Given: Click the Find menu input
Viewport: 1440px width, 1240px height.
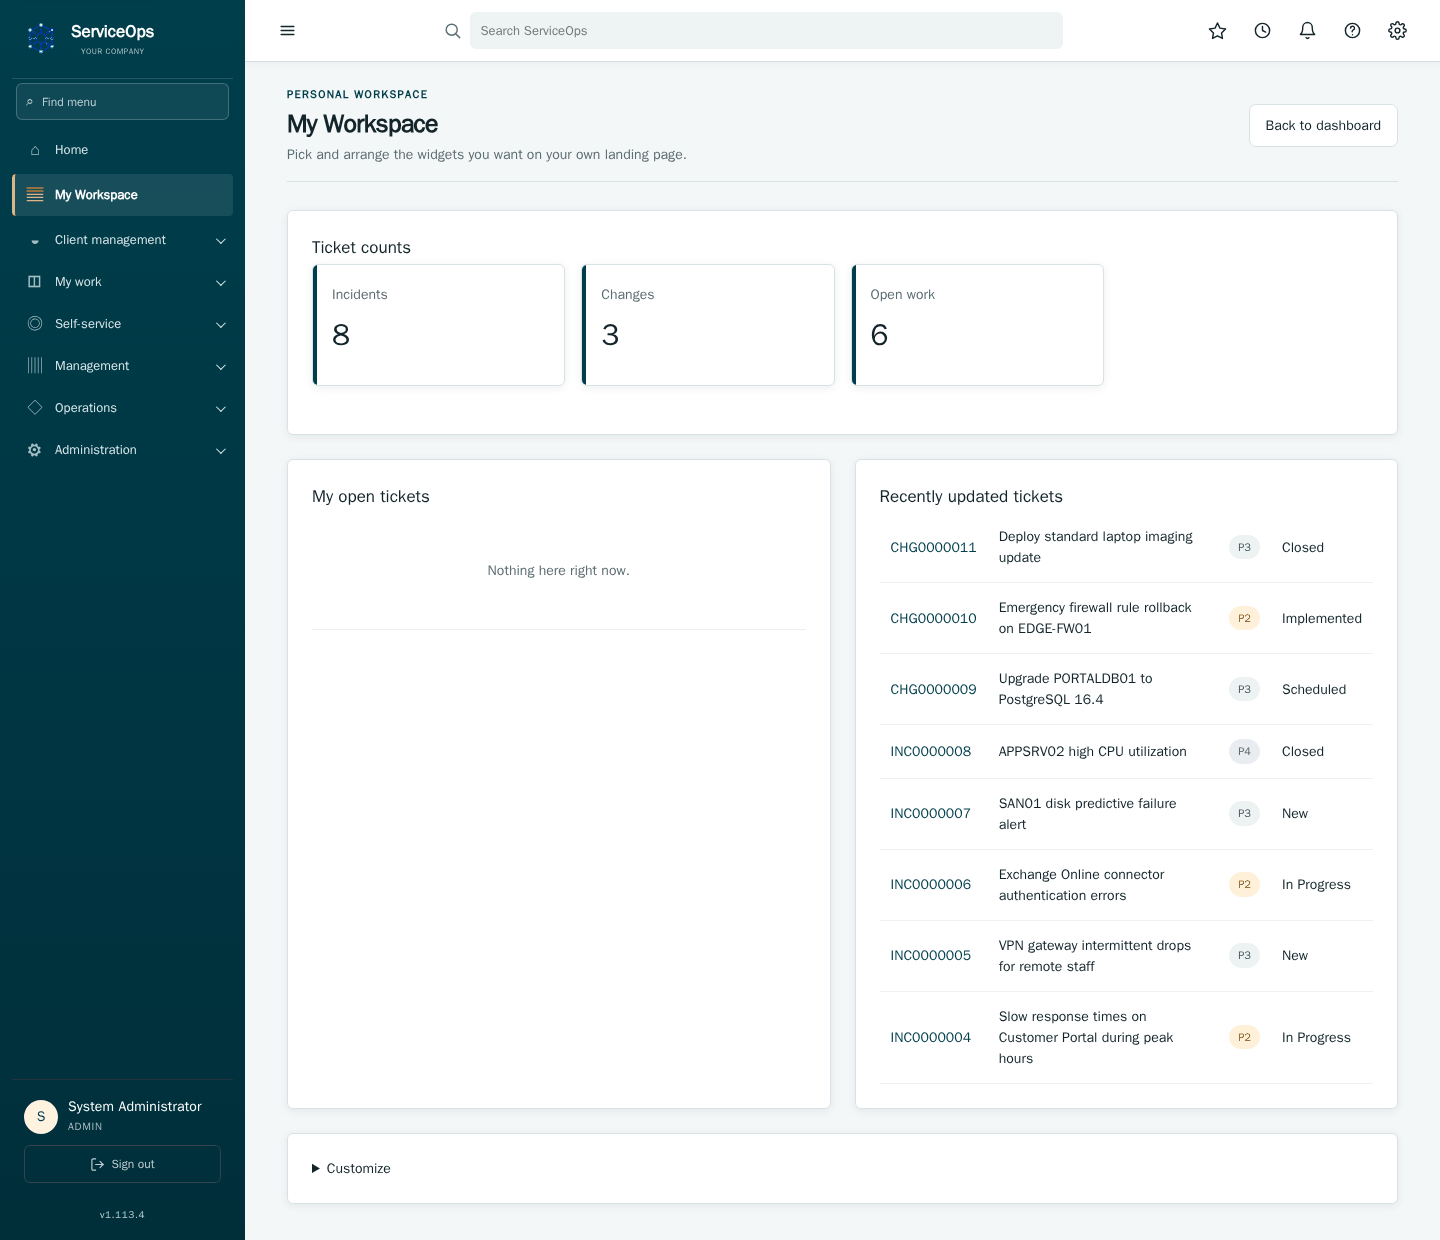Looking at the screenshot, I should [x=122, y=102].
